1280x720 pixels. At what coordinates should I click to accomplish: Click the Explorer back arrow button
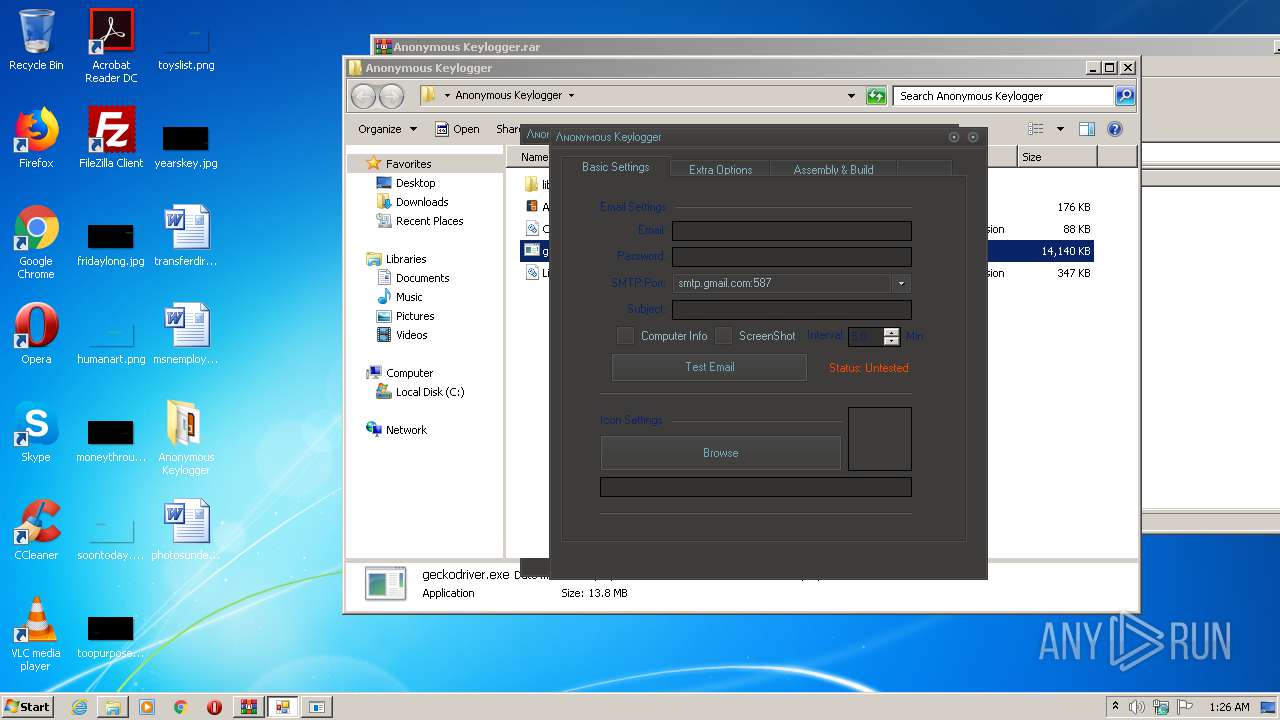[363, 96]
